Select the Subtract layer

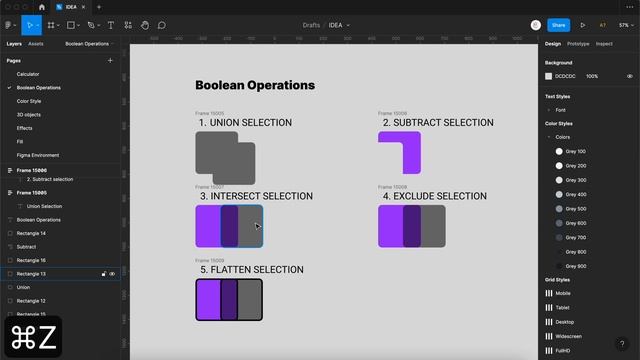pos(26,247)
